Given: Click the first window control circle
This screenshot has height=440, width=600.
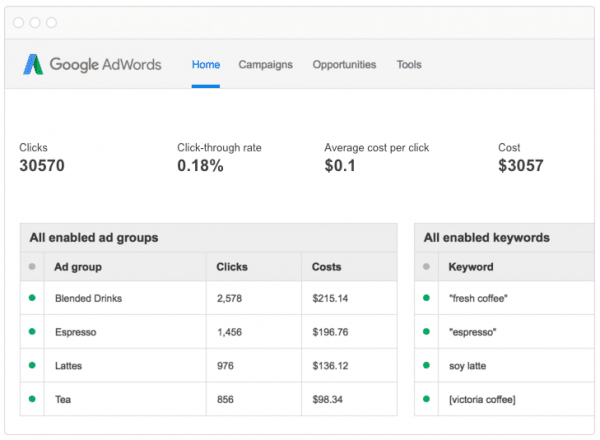Looking at the screenshot, I should click(18, 23).
